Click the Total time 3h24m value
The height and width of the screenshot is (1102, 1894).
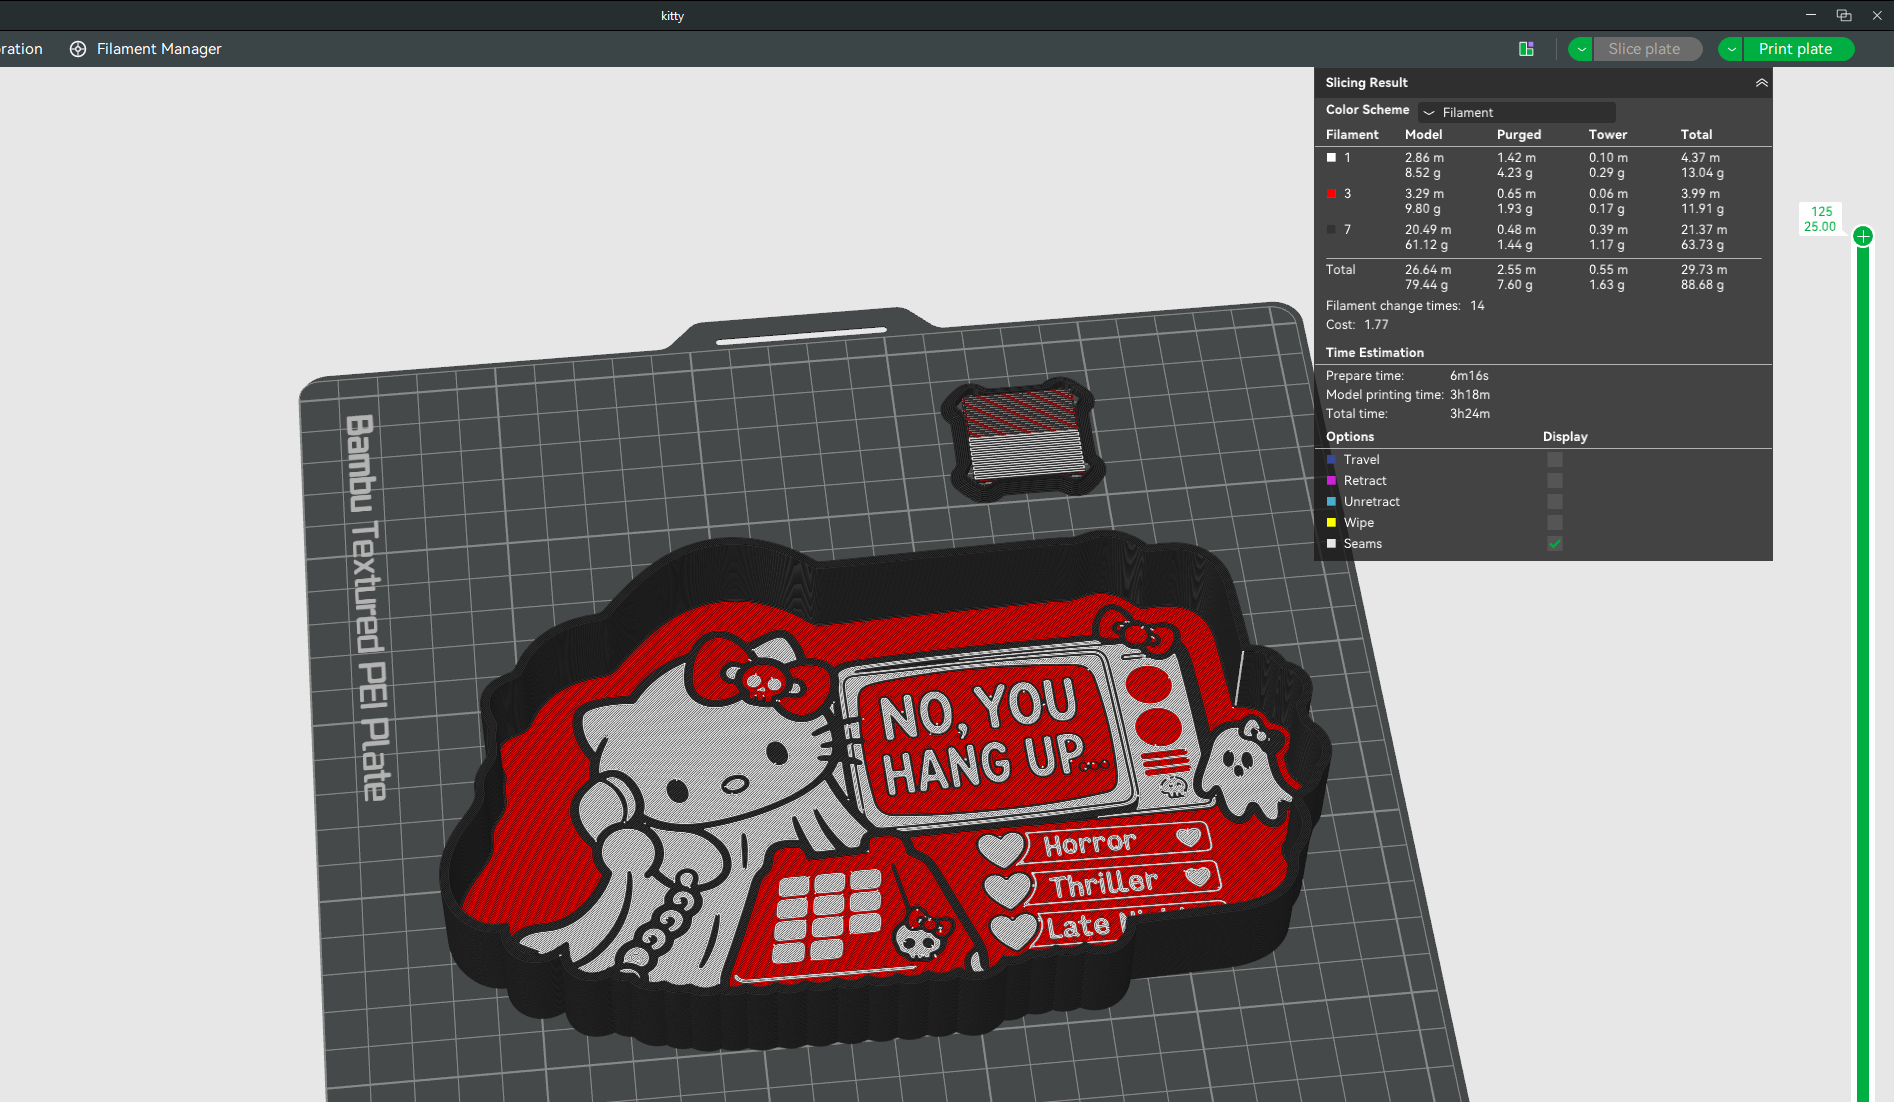(x=1470, y=414)
